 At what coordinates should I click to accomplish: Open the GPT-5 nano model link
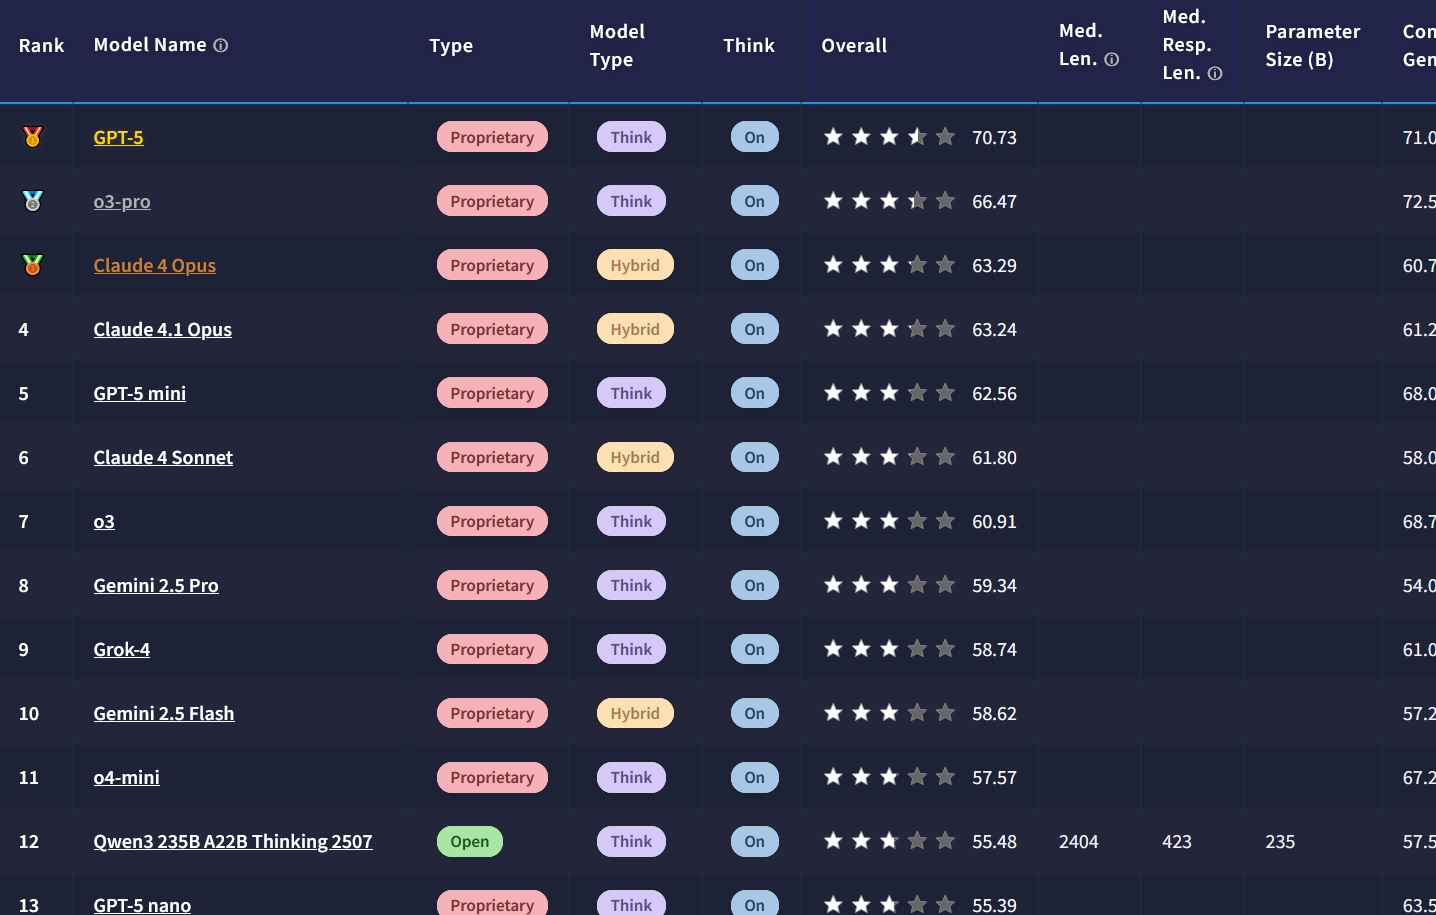coord(142,905)
